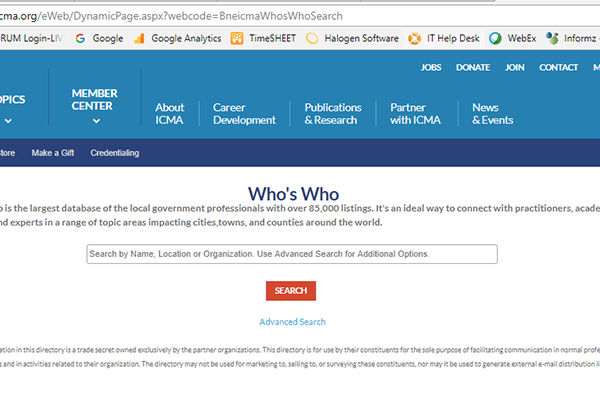Open the WebEx bookmark icon
Image resolution: width=600 pixels, height=400 pixels.
tap(495, 38)
